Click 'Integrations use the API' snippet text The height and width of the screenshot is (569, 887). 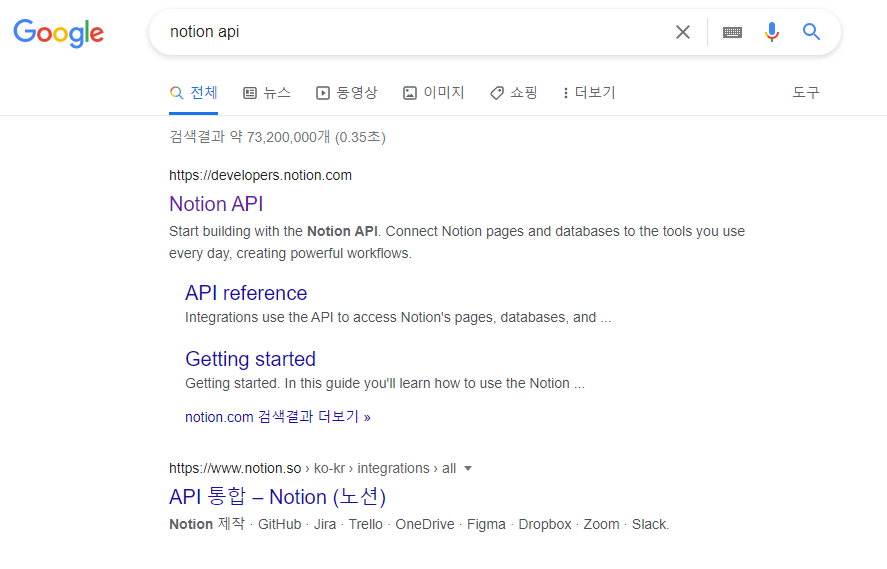pos(398,317)
